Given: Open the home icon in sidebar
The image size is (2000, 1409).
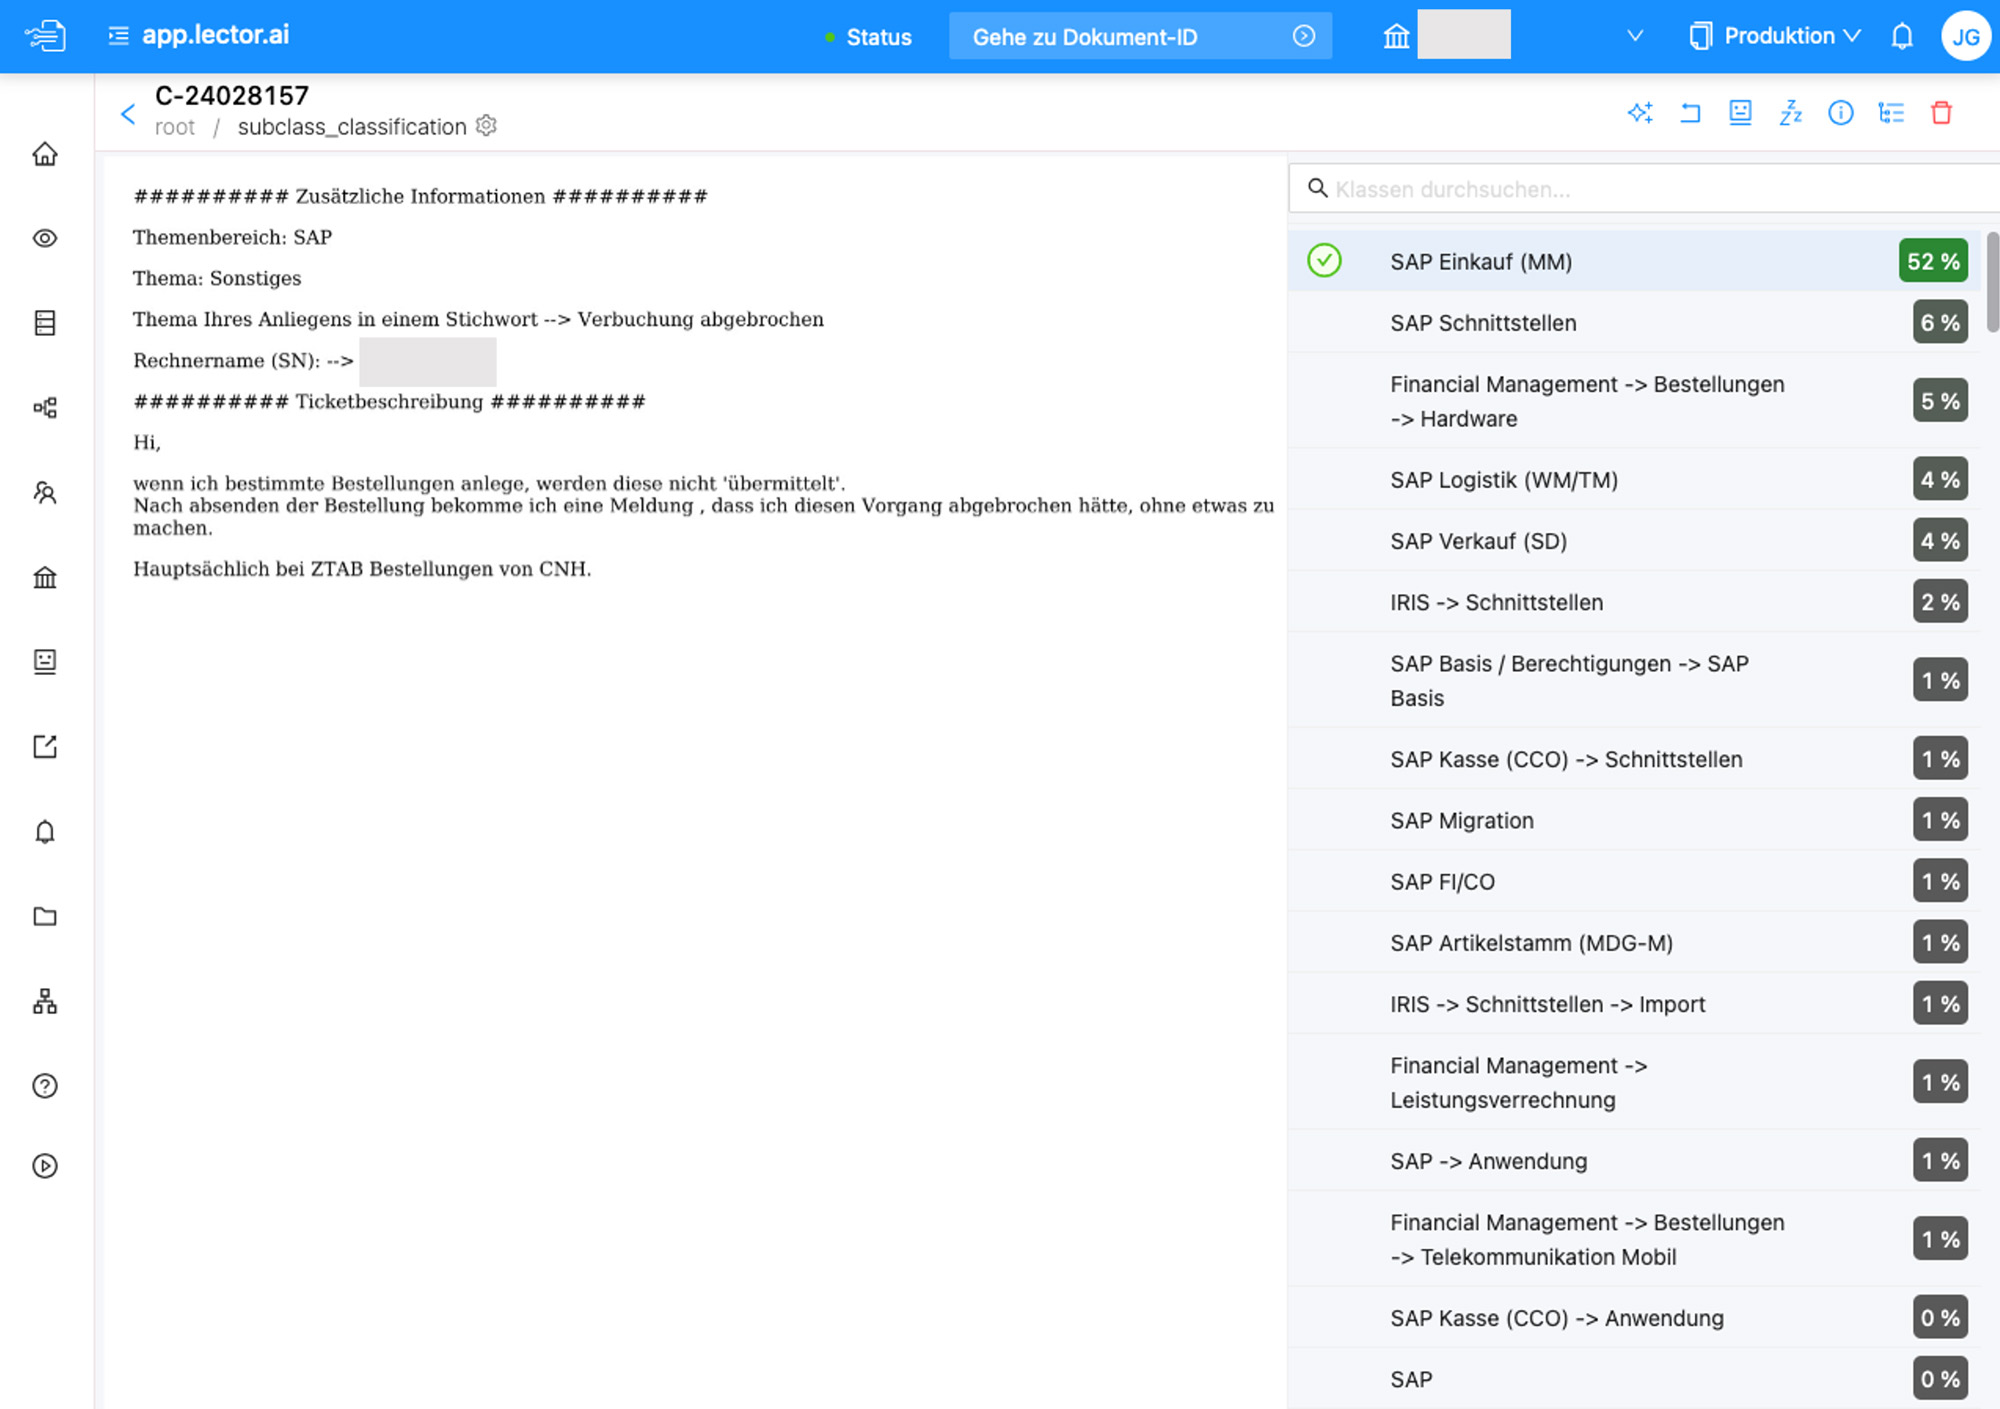Looking at the screenshot, I should click(45, 154).
